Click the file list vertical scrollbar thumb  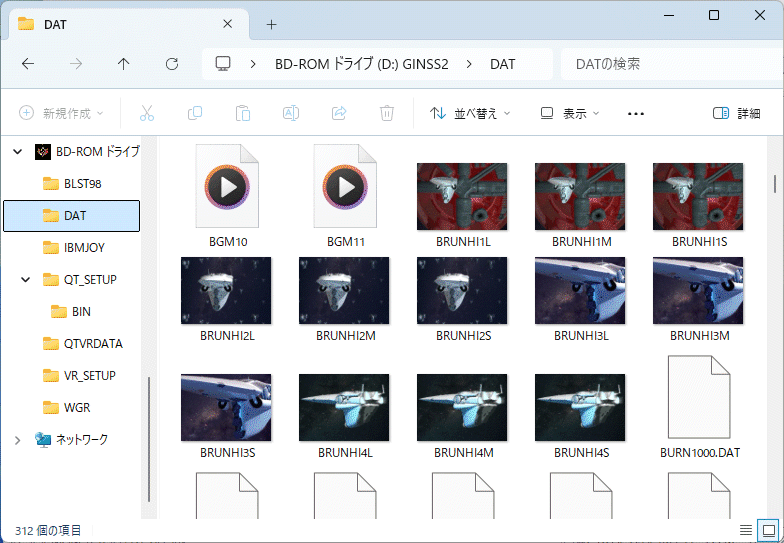[775, 184]
